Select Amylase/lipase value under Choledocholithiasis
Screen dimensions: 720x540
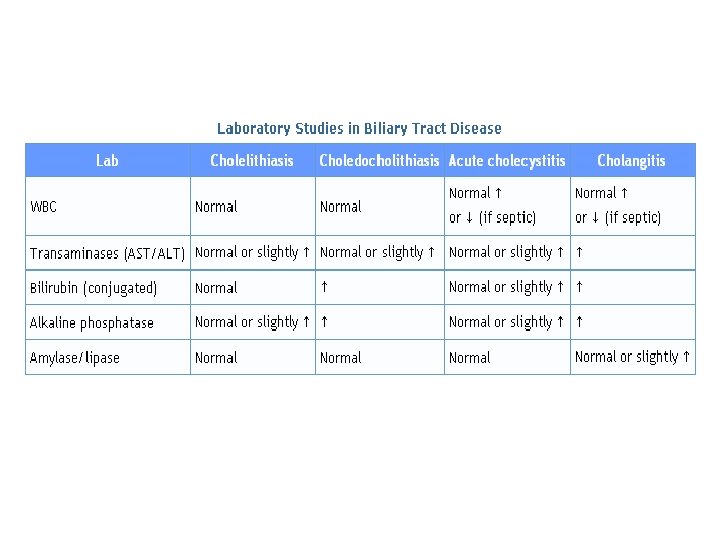click(x=341, y=358)
